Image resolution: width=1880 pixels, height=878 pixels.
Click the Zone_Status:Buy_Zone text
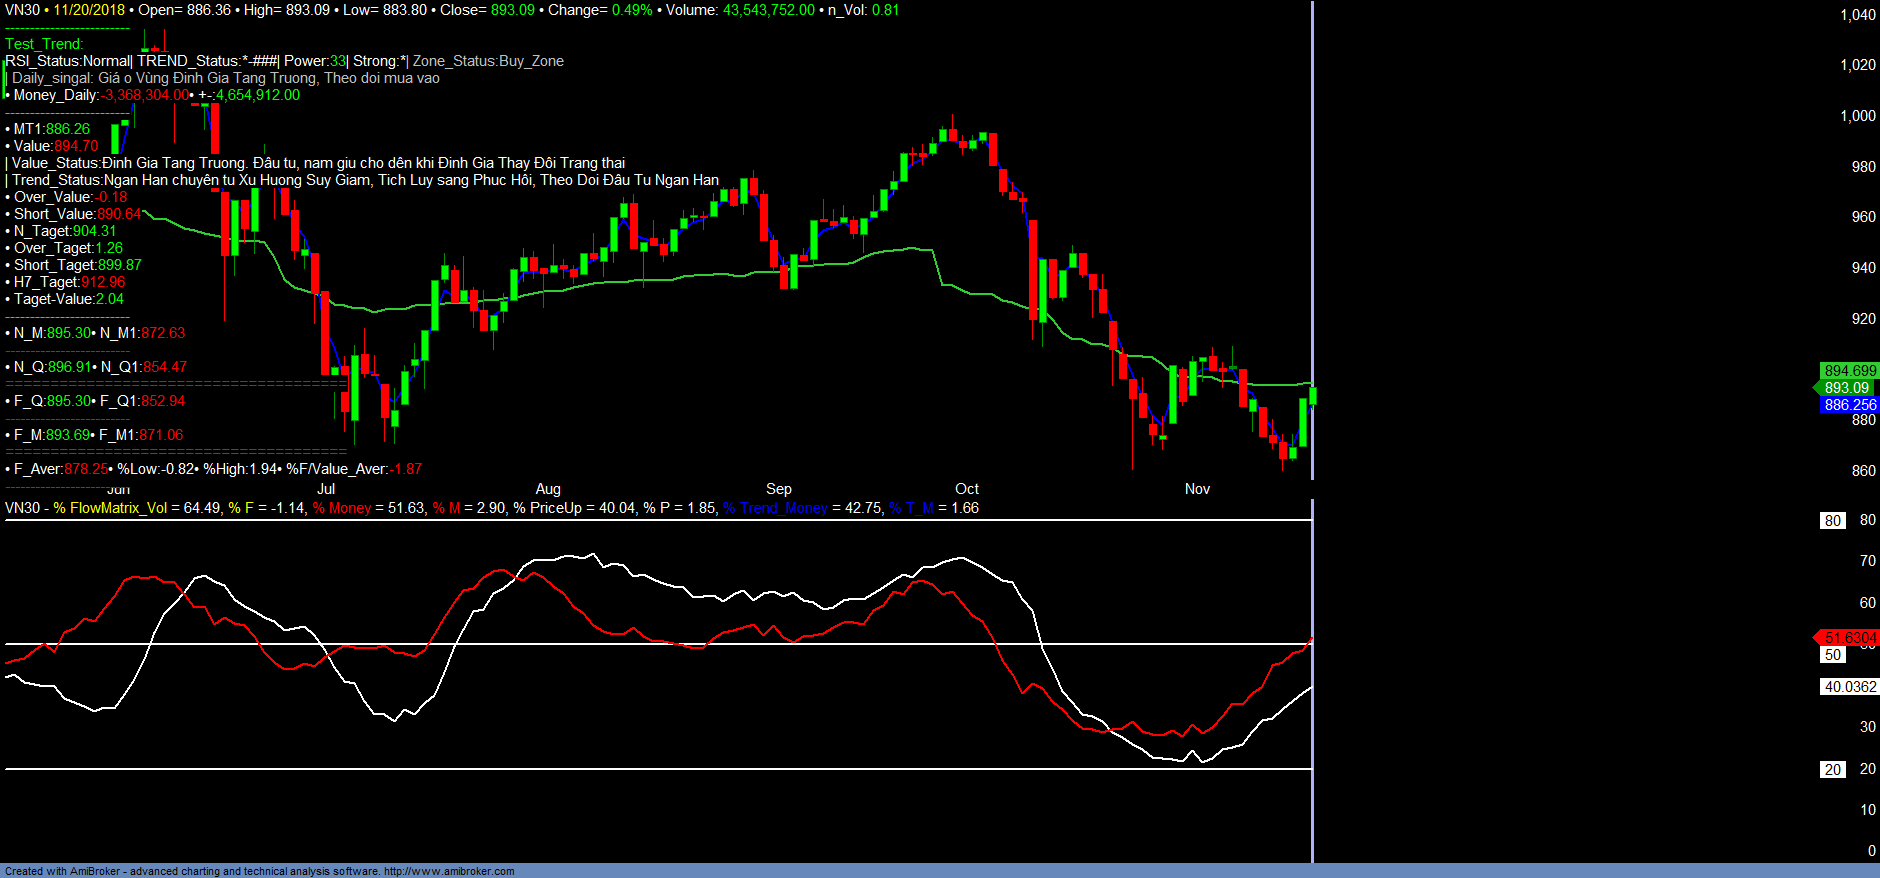(488, 61)
